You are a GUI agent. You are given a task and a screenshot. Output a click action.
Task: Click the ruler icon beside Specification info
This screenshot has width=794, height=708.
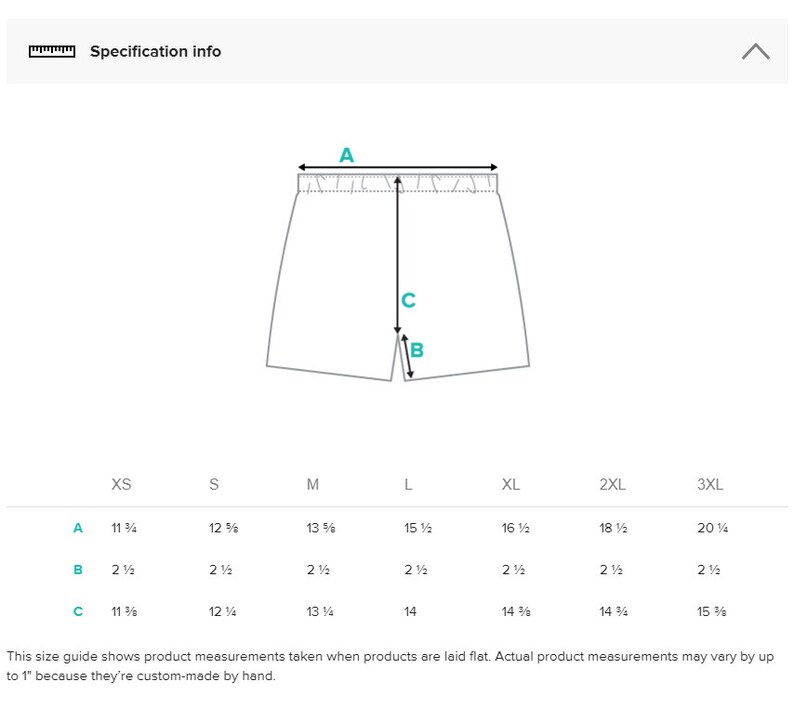(52, 51)
